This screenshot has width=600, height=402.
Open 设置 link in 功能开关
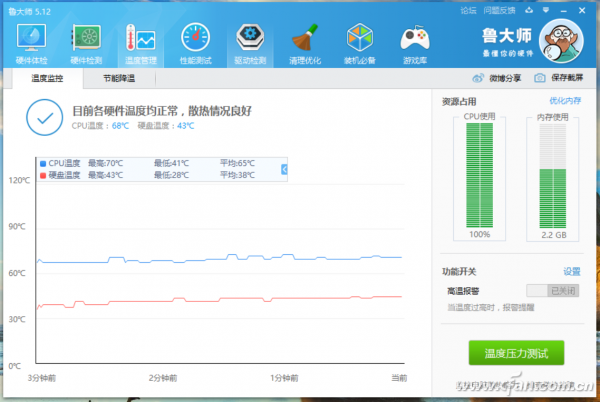572,272
